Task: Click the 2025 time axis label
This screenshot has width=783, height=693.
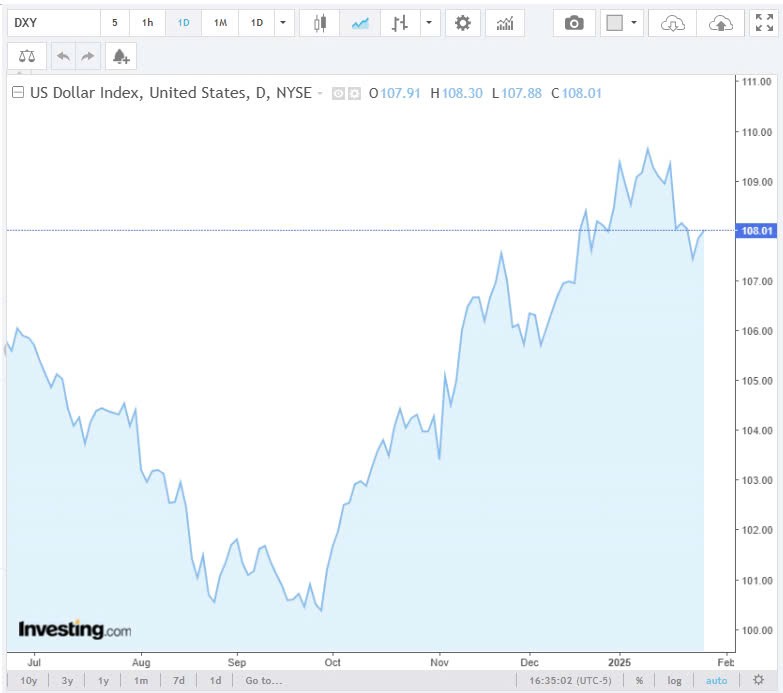Action: (x=619, y=663)
